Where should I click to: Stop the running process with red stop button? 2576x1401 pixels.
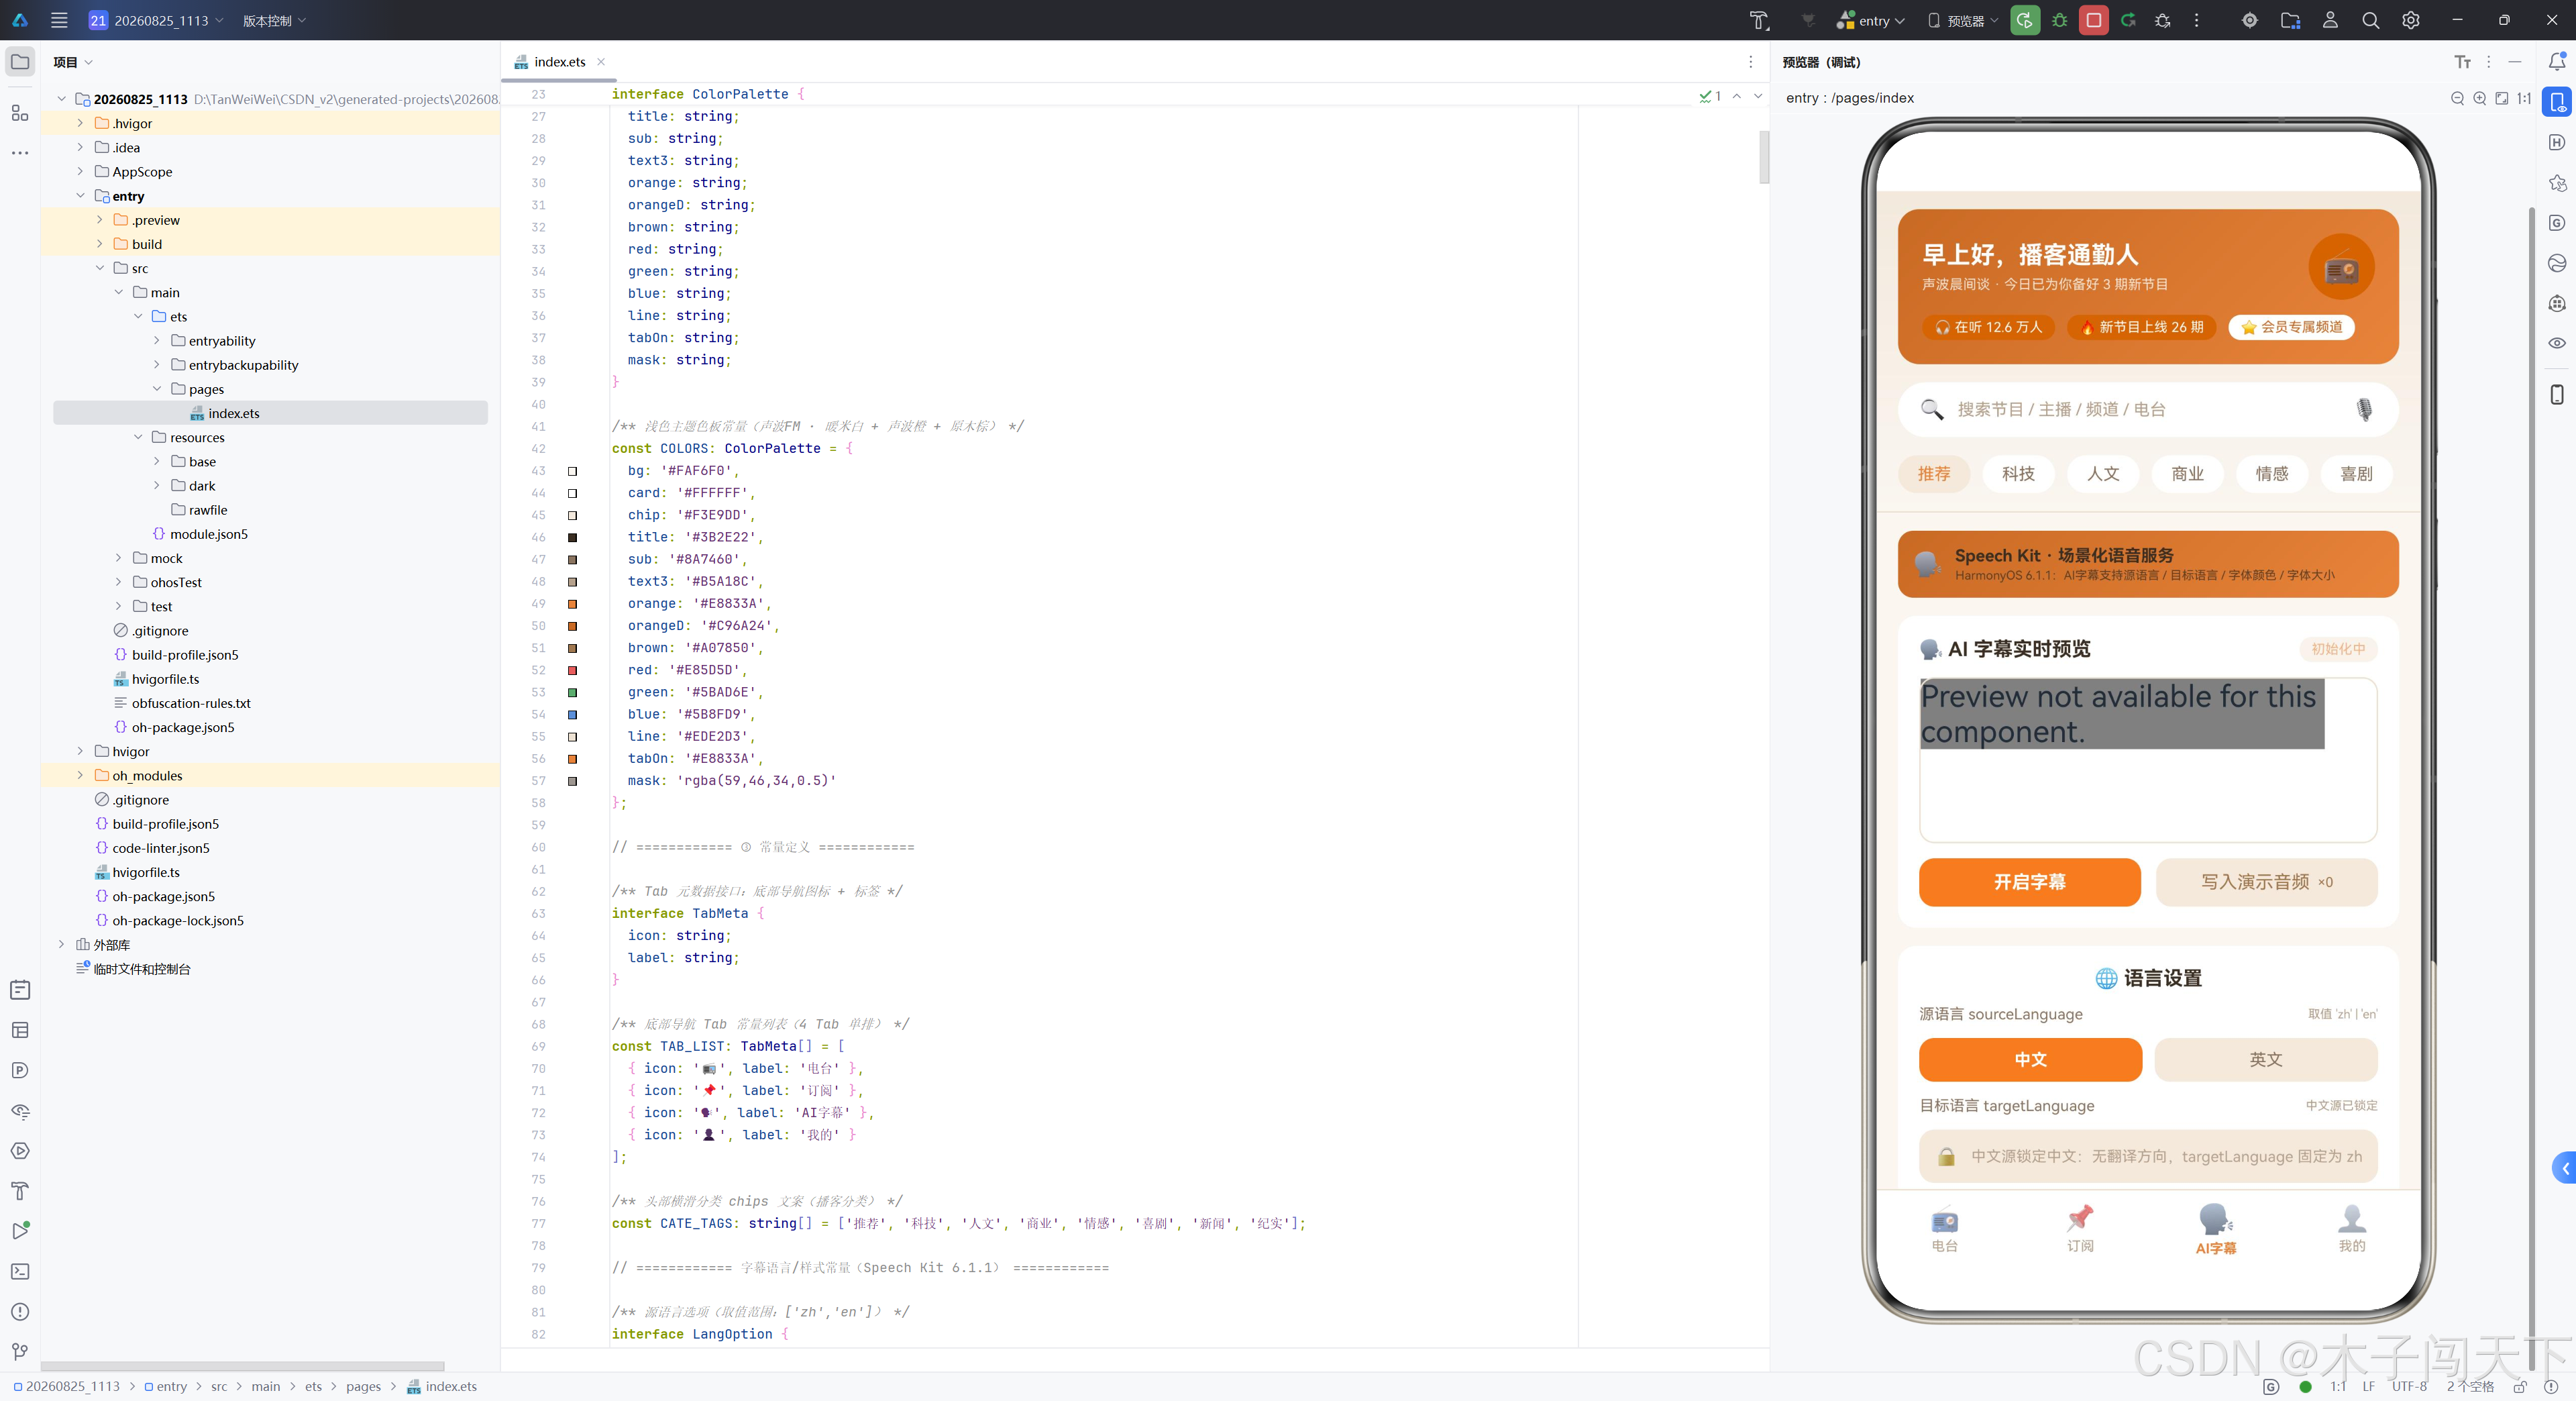(2093, 20)
